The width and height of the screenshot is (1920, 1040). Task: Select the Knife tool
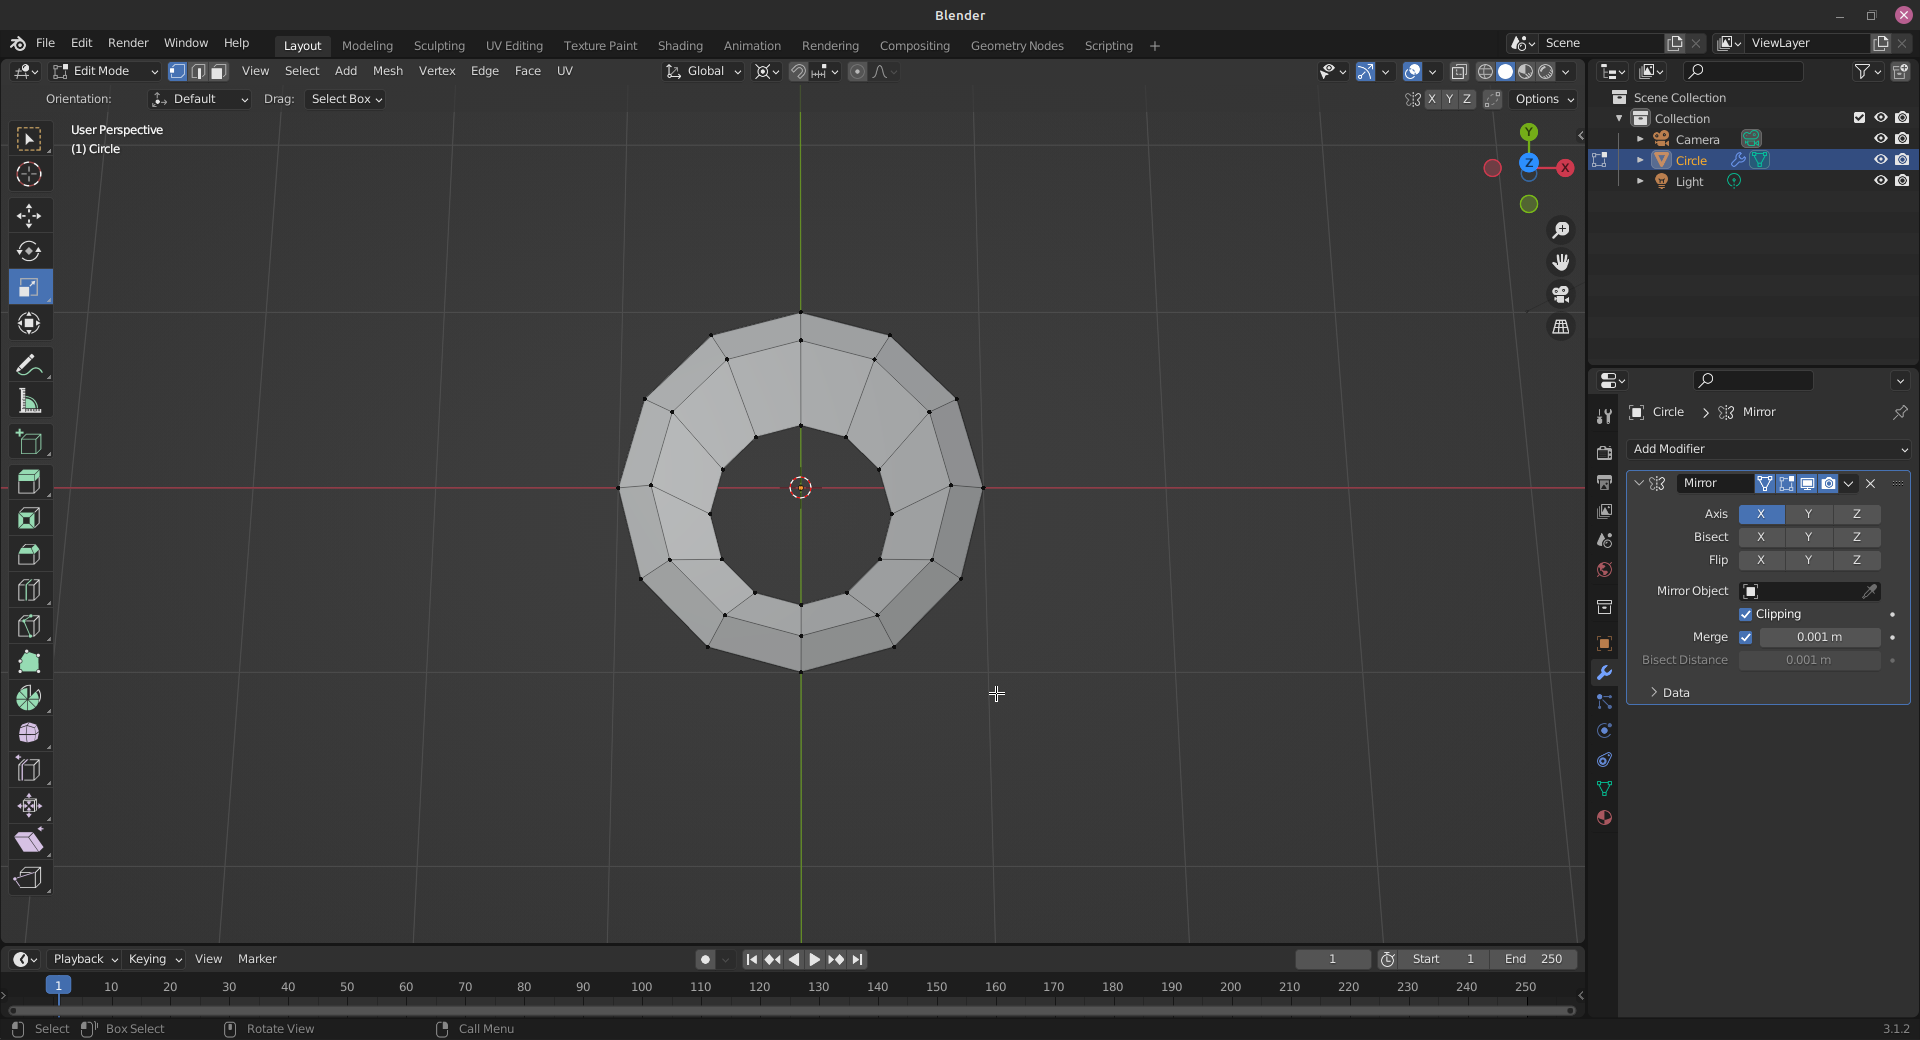coord(29,626)
